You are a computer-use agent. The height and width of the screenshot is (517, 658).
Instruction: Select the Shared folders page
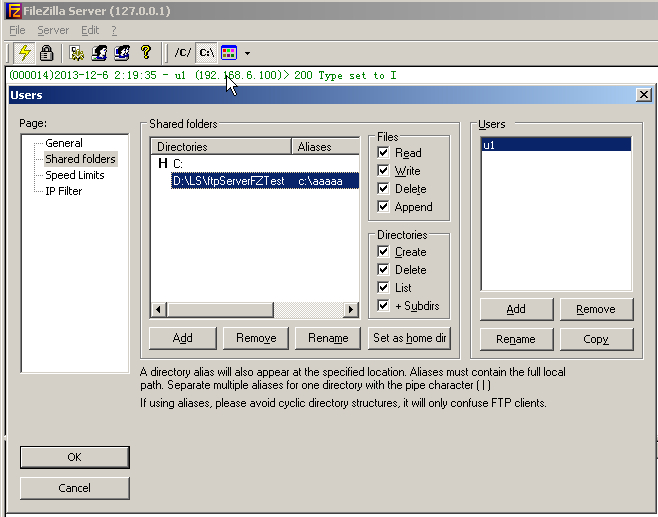point(80,159)
